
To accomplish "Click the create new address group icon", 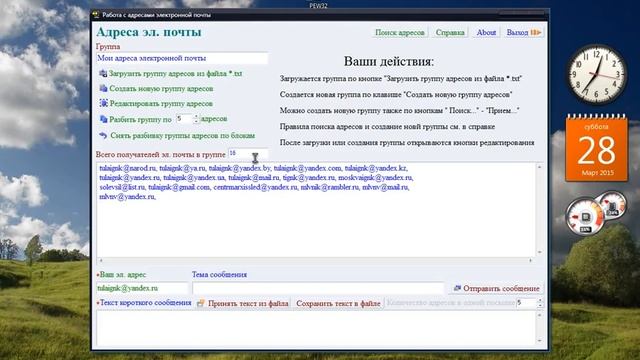I will (103, 89).
